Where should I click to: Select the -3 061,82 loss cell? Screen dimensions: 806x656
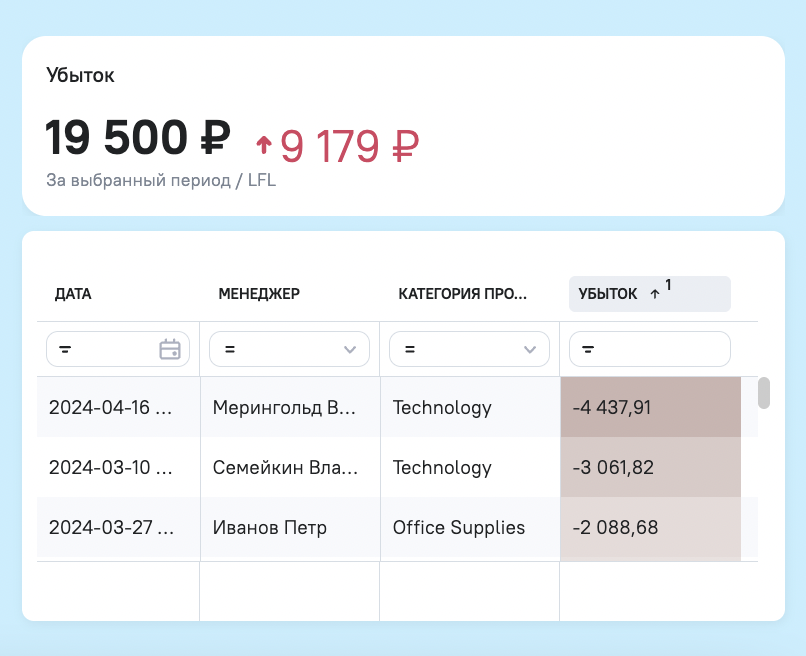(x=651, y=467)
